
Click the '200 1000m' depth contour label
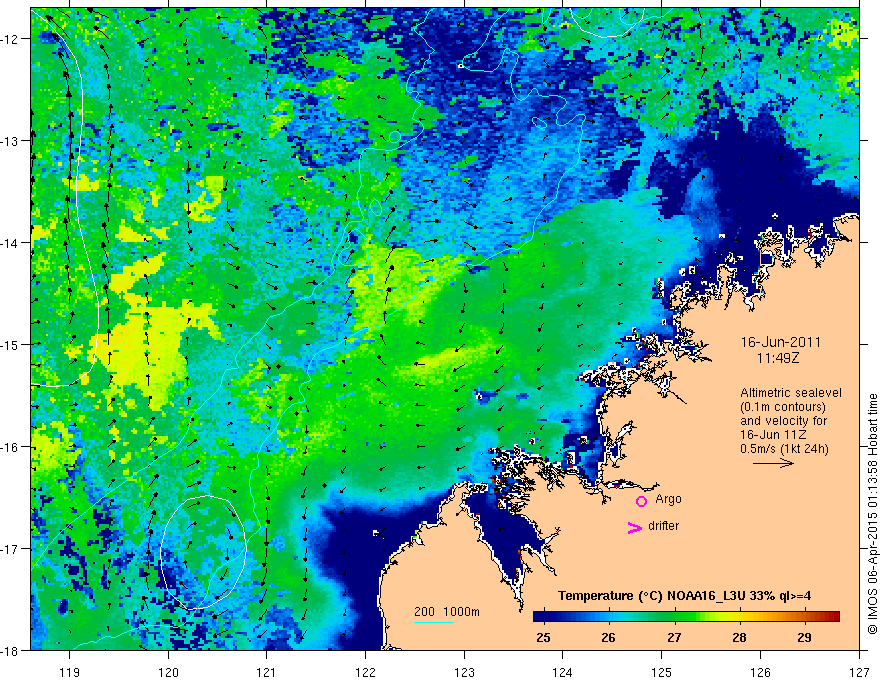click(x=447, y=612)
